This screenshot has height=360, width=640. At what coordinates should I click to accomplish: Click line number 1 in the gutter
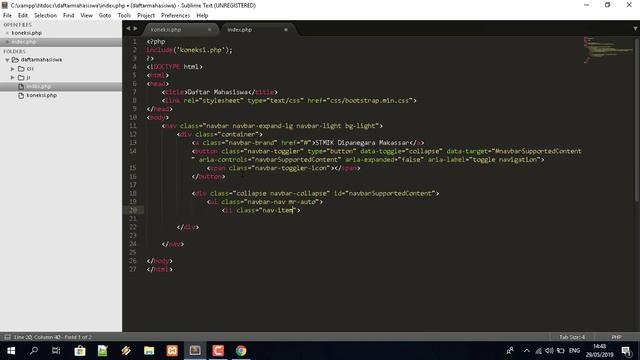(135, 42)
